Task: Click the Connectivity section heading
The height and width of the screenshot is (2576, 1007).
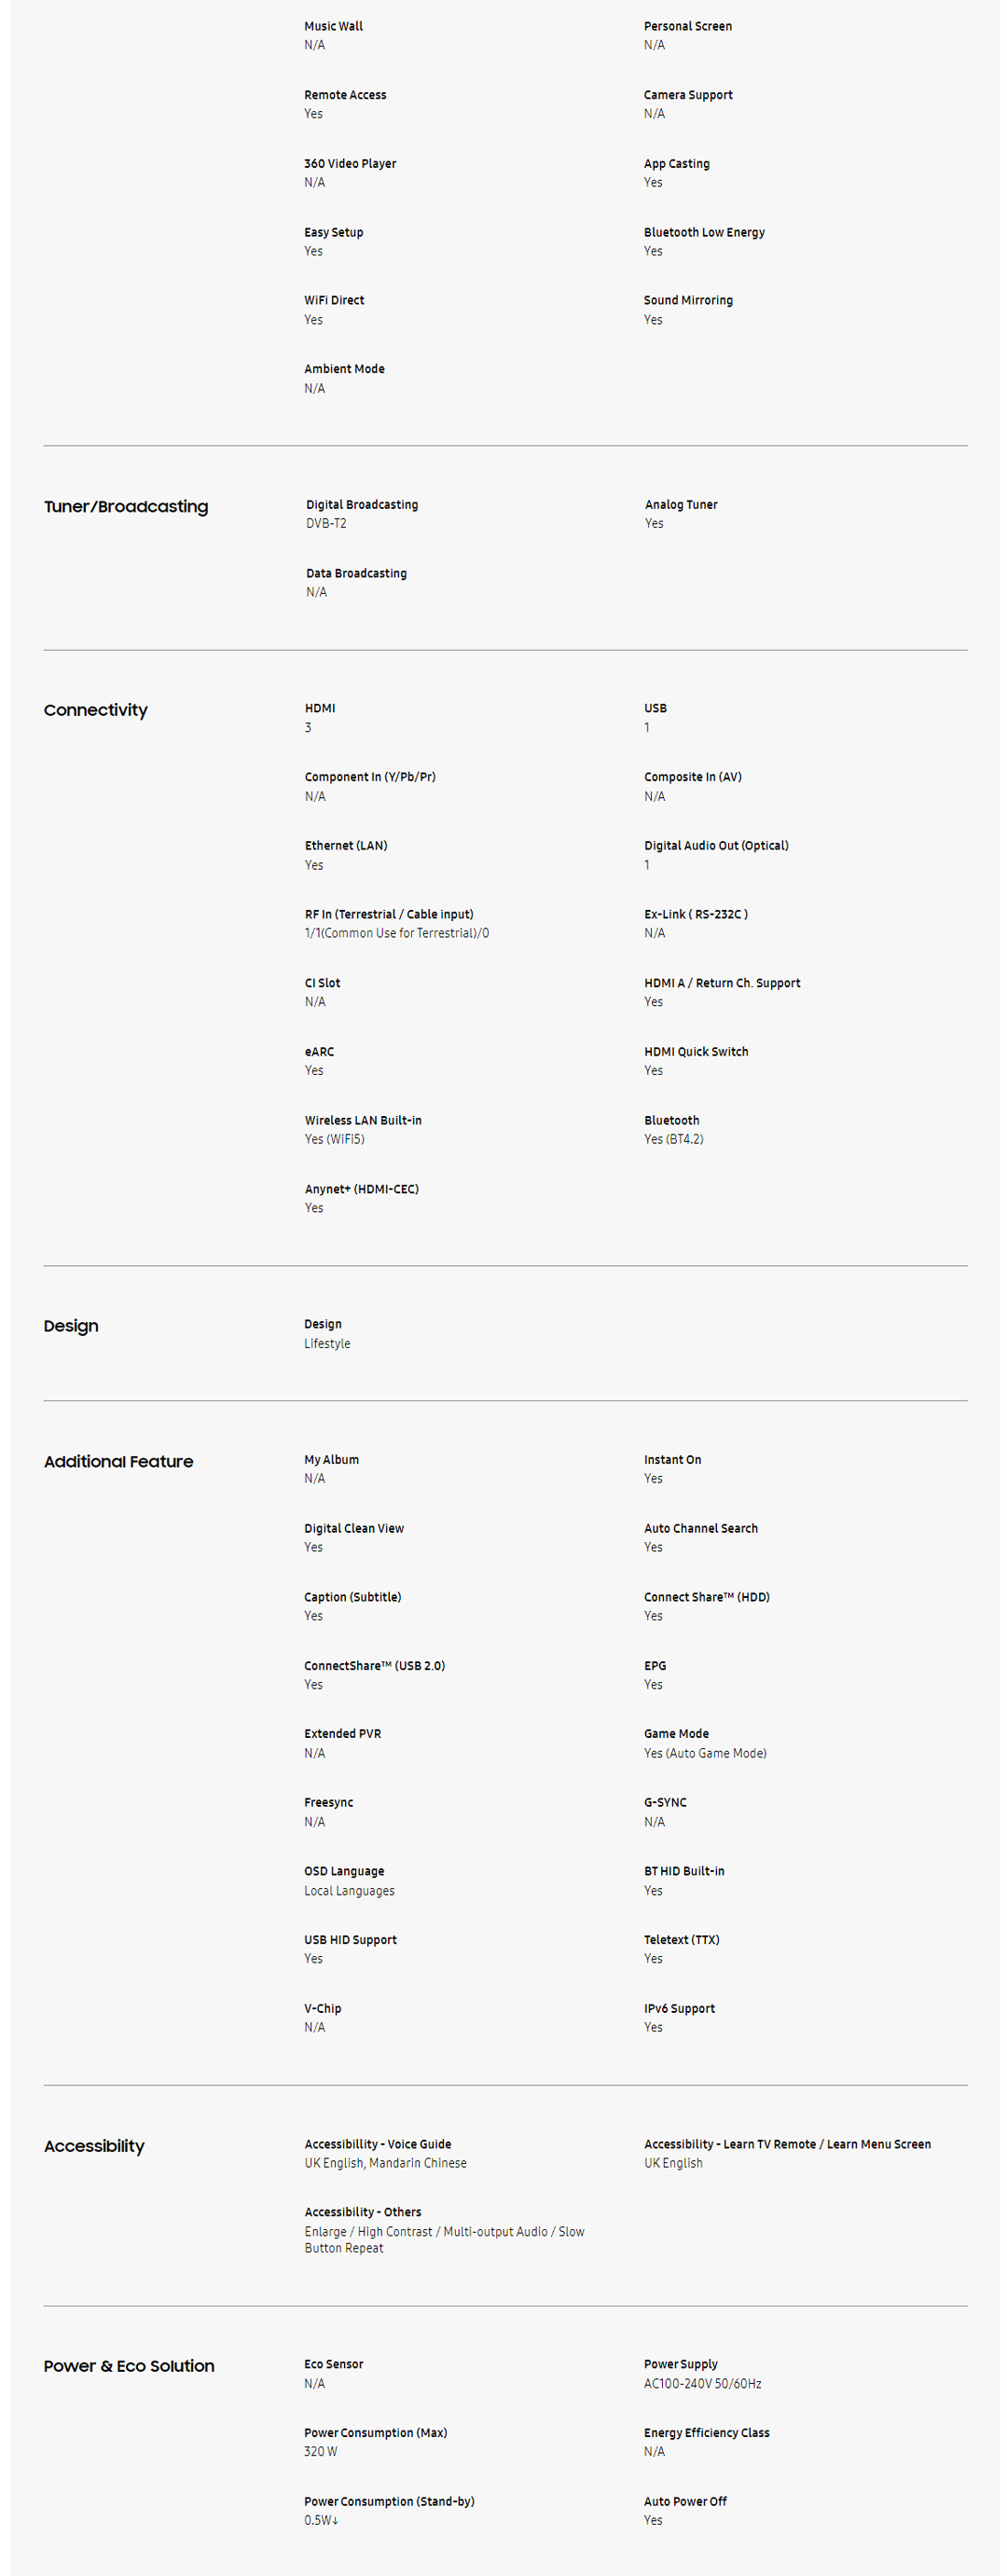Action: tap(96, 710)
